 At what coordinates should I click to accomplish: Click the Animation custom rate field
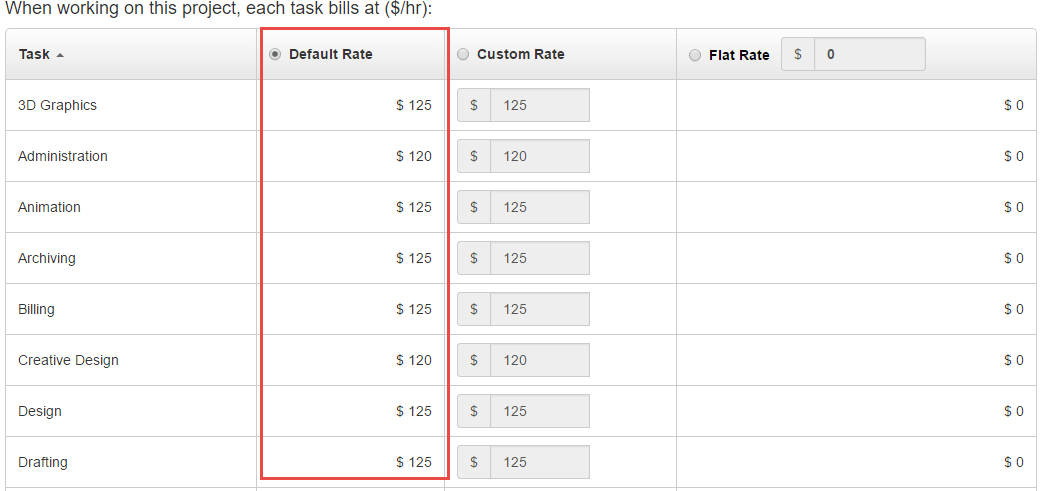[539, 207]
